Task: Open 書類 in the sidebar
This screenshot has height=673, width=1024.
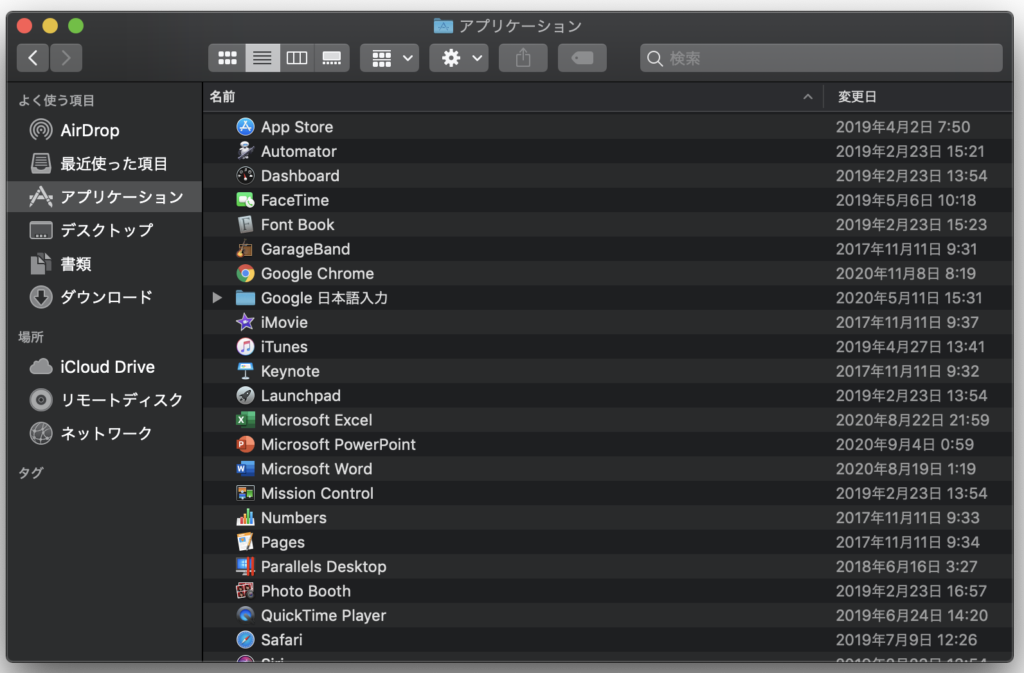Action: 104,264
